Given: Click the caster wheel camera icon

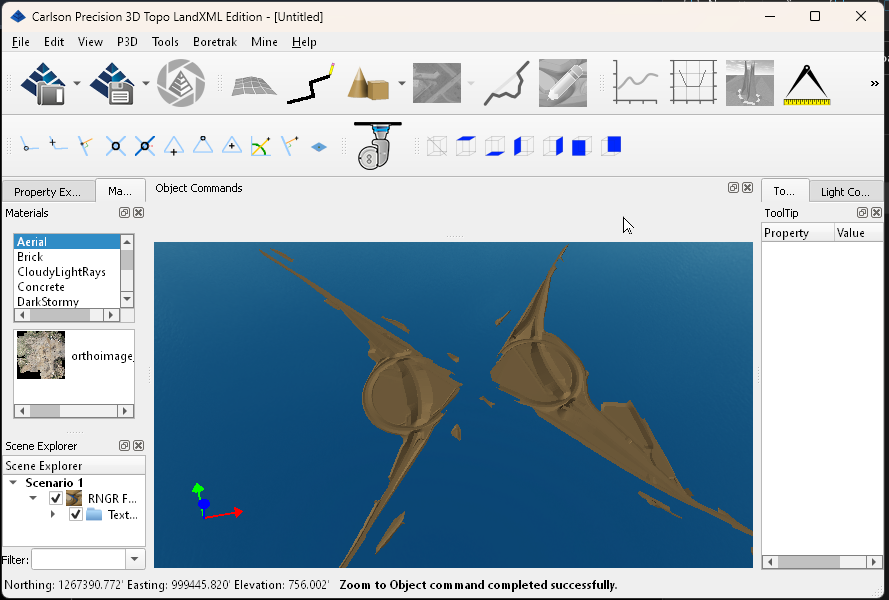Looking at the screenshot, I should [377, 145].
